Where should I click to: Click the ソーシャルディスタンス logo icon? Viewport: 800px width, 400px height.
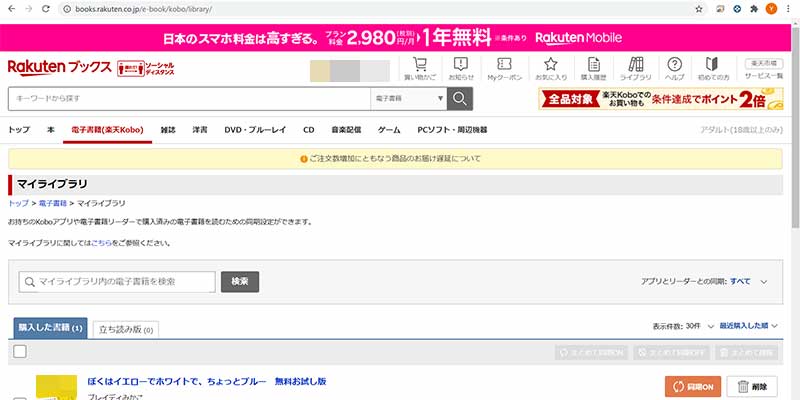click(146, 69)
